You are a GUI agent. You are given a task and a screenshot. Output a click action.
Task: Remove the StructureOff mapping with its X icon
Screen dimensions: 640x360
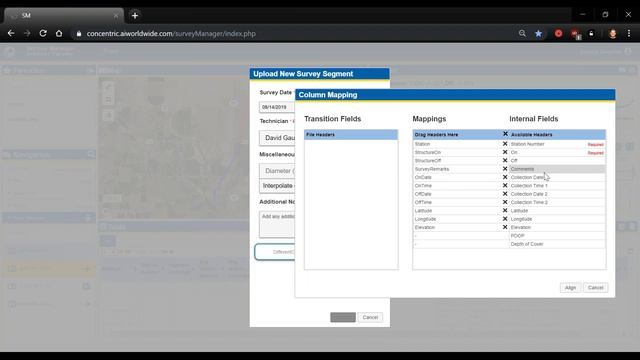[505, 160]
